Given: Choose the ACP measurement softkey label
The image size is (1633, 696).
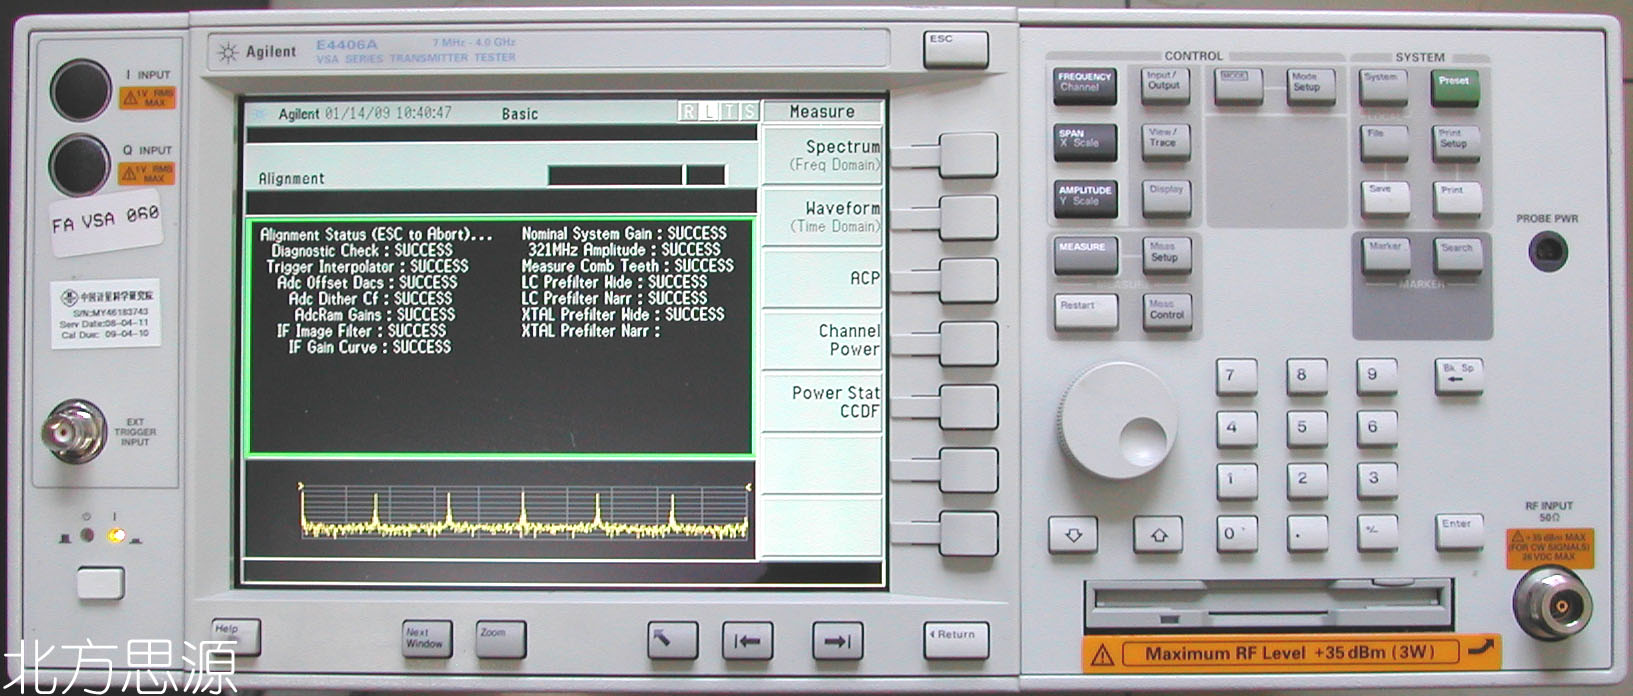Looking at the screenshot, I should pyautogui.click(x=822, y=279).
